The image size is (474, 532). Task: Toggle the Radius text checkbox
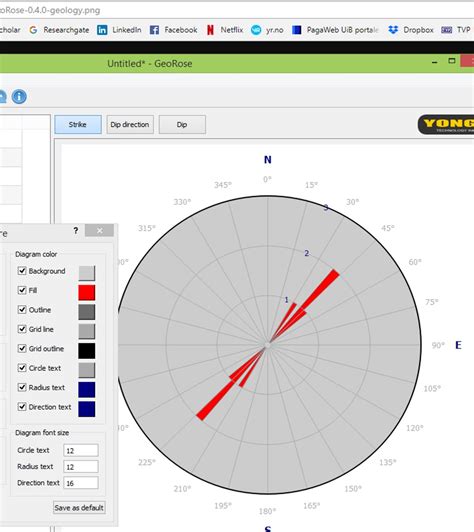[x=22, y=387]
